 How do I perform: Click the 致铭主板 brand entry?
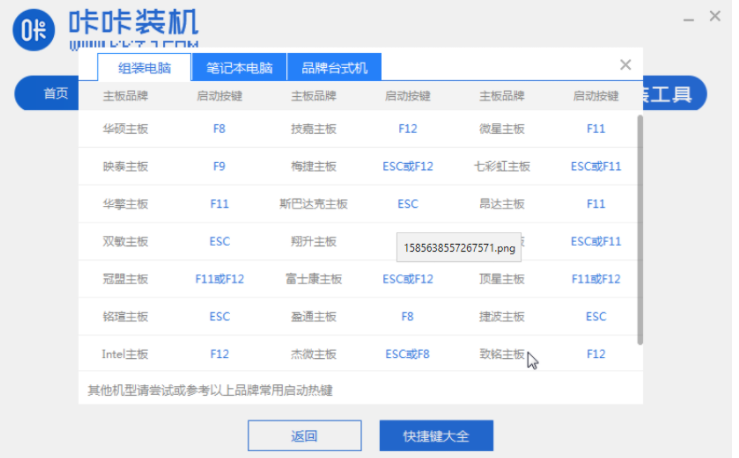502,354
